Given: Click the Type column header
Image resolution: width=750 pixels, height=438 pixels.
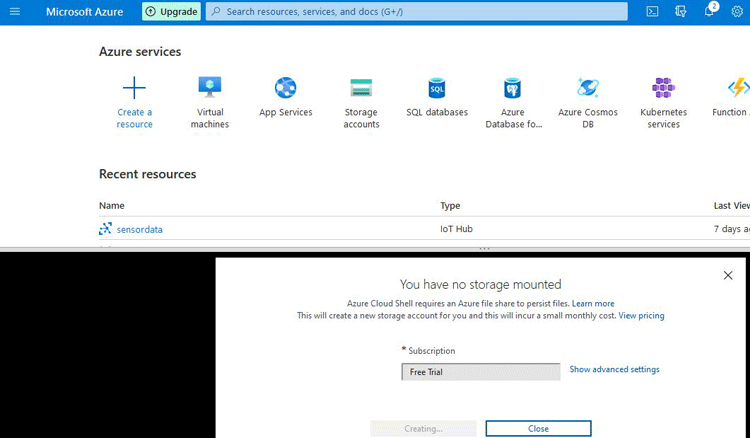Looking at the screenshot, I should coord(450,206).
